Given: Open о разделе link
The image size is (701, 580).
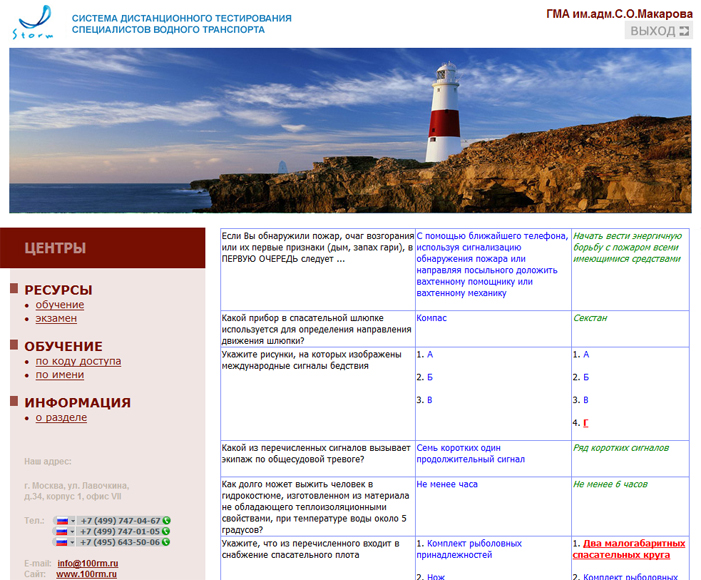Looking at the screenshot, I should pos(61,417).
